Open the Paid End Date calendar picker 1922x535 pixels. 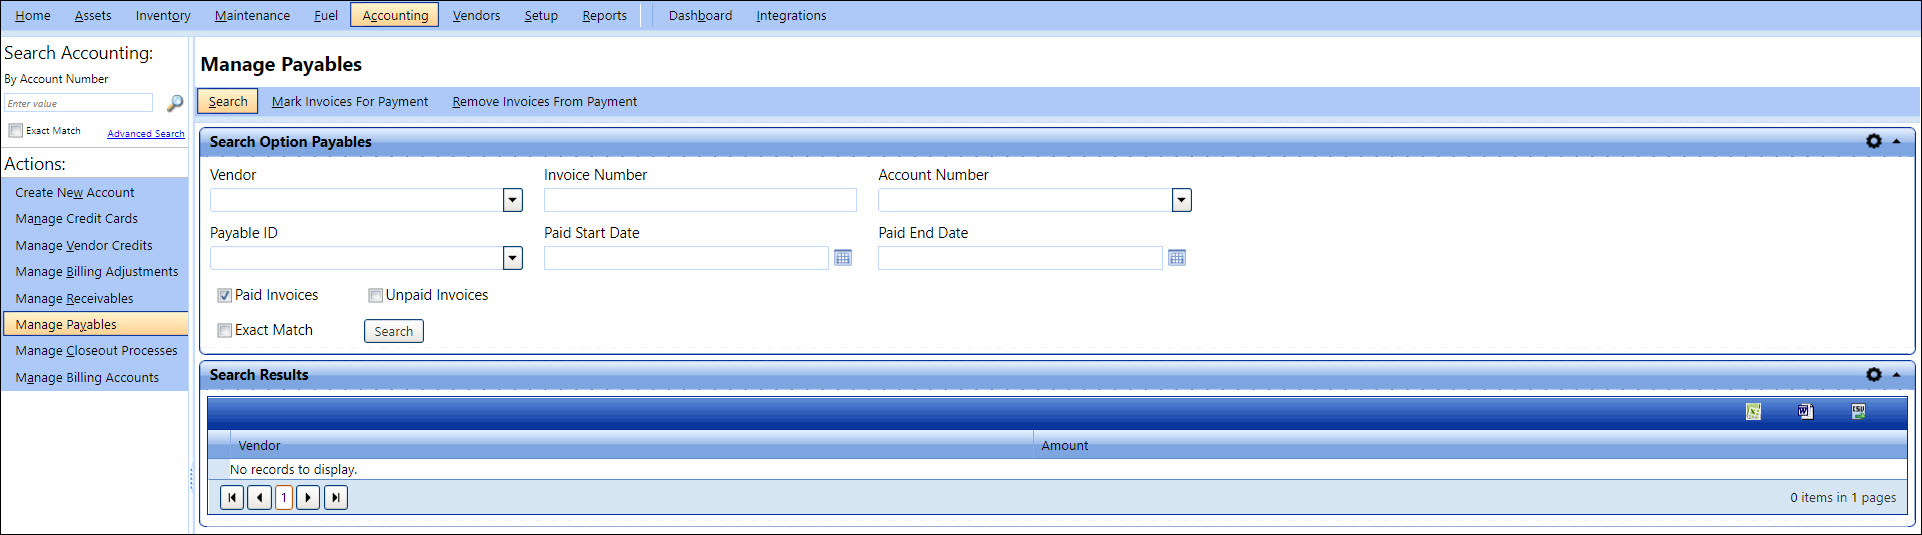[x=1177, y=258]
